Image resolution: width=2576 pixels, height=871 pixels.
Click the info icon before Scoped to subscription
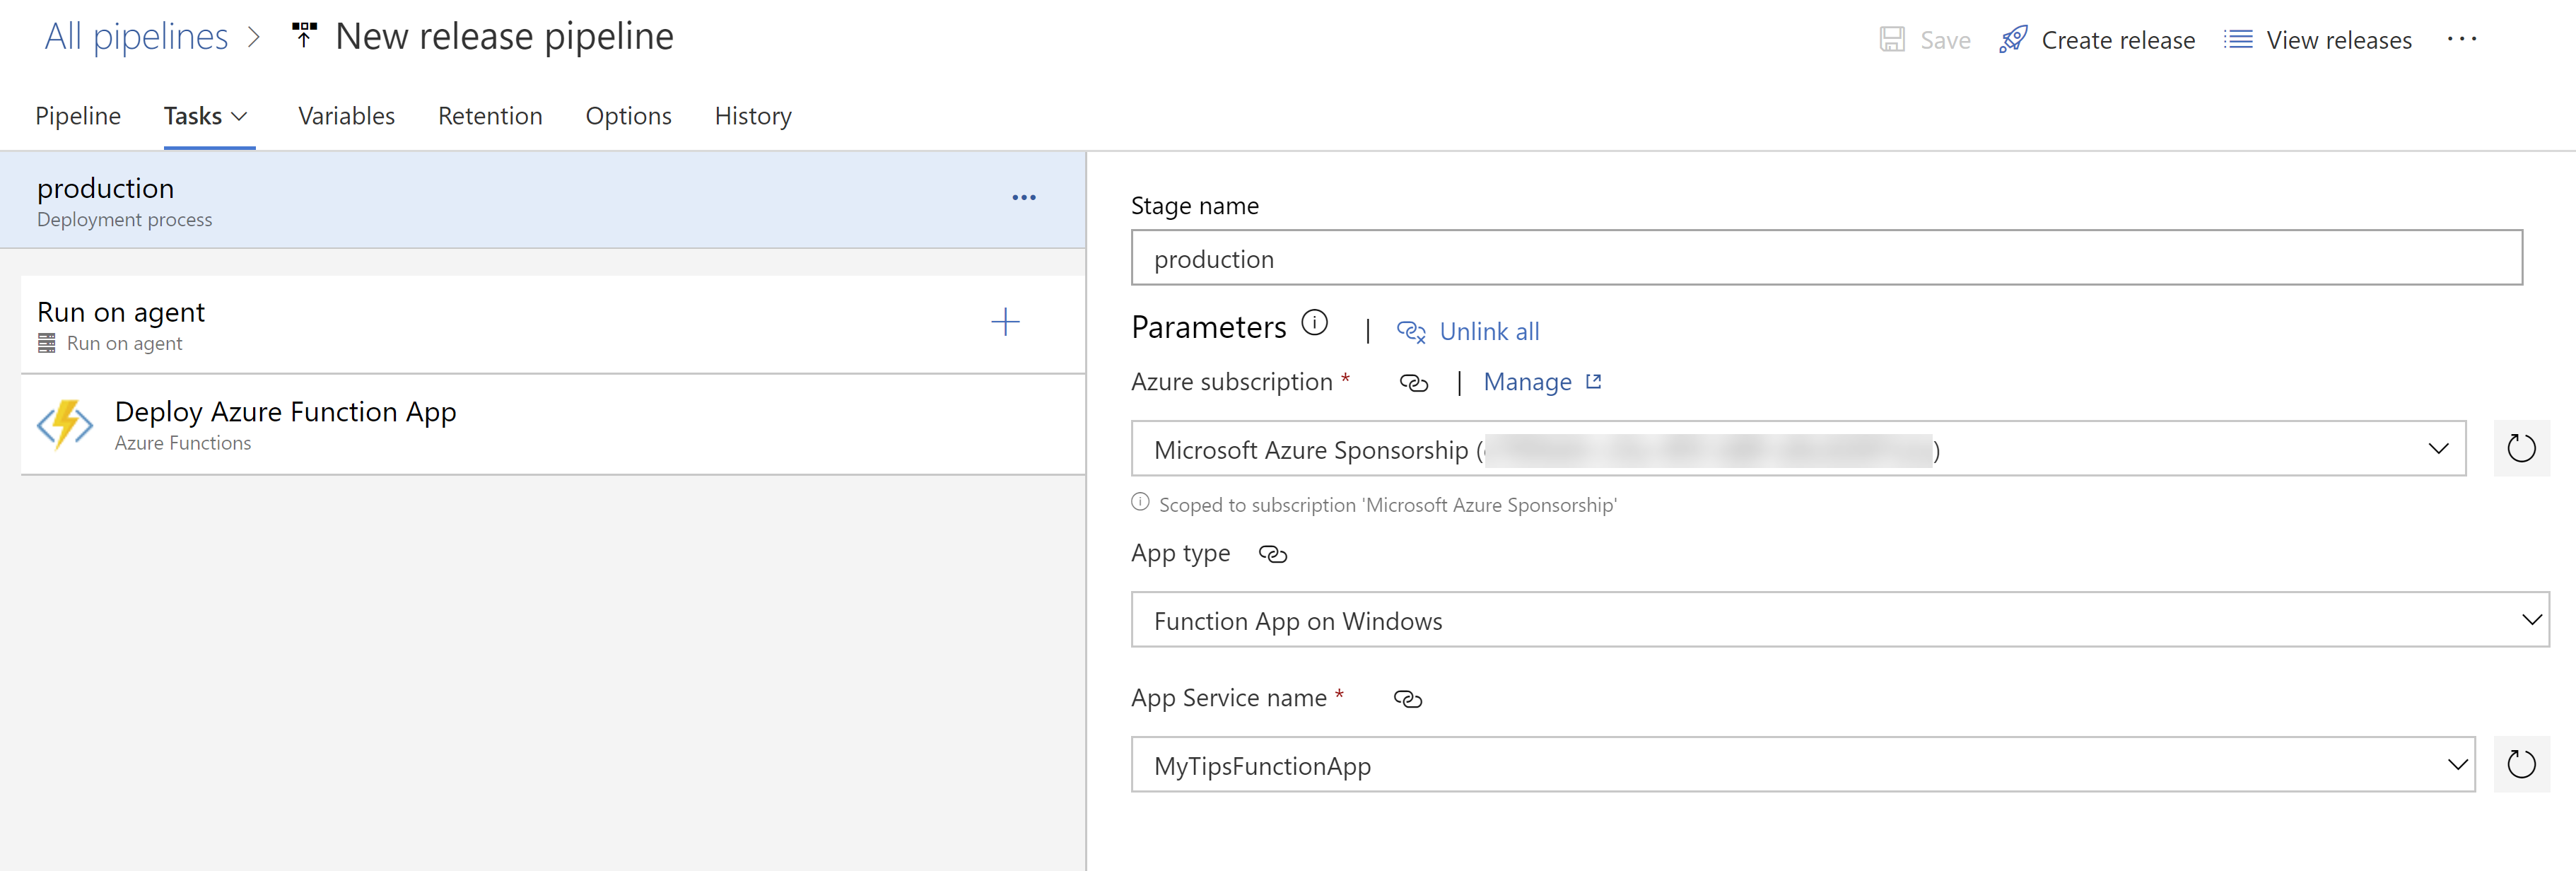click(x=1140, y=502)
